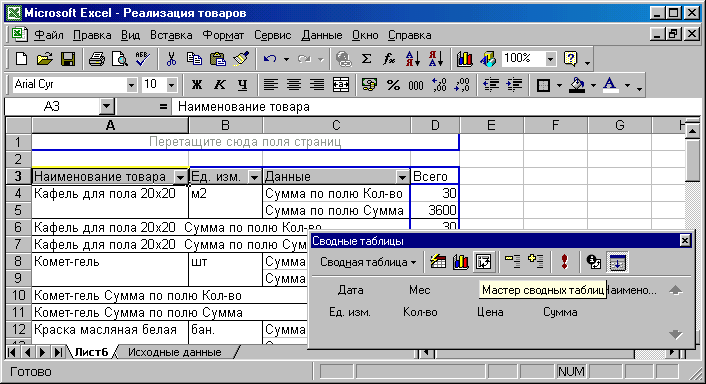The image size is (706, 384).
Task: Click the Сумма field button in PivotTable toolbar
Action: (560, 312)
